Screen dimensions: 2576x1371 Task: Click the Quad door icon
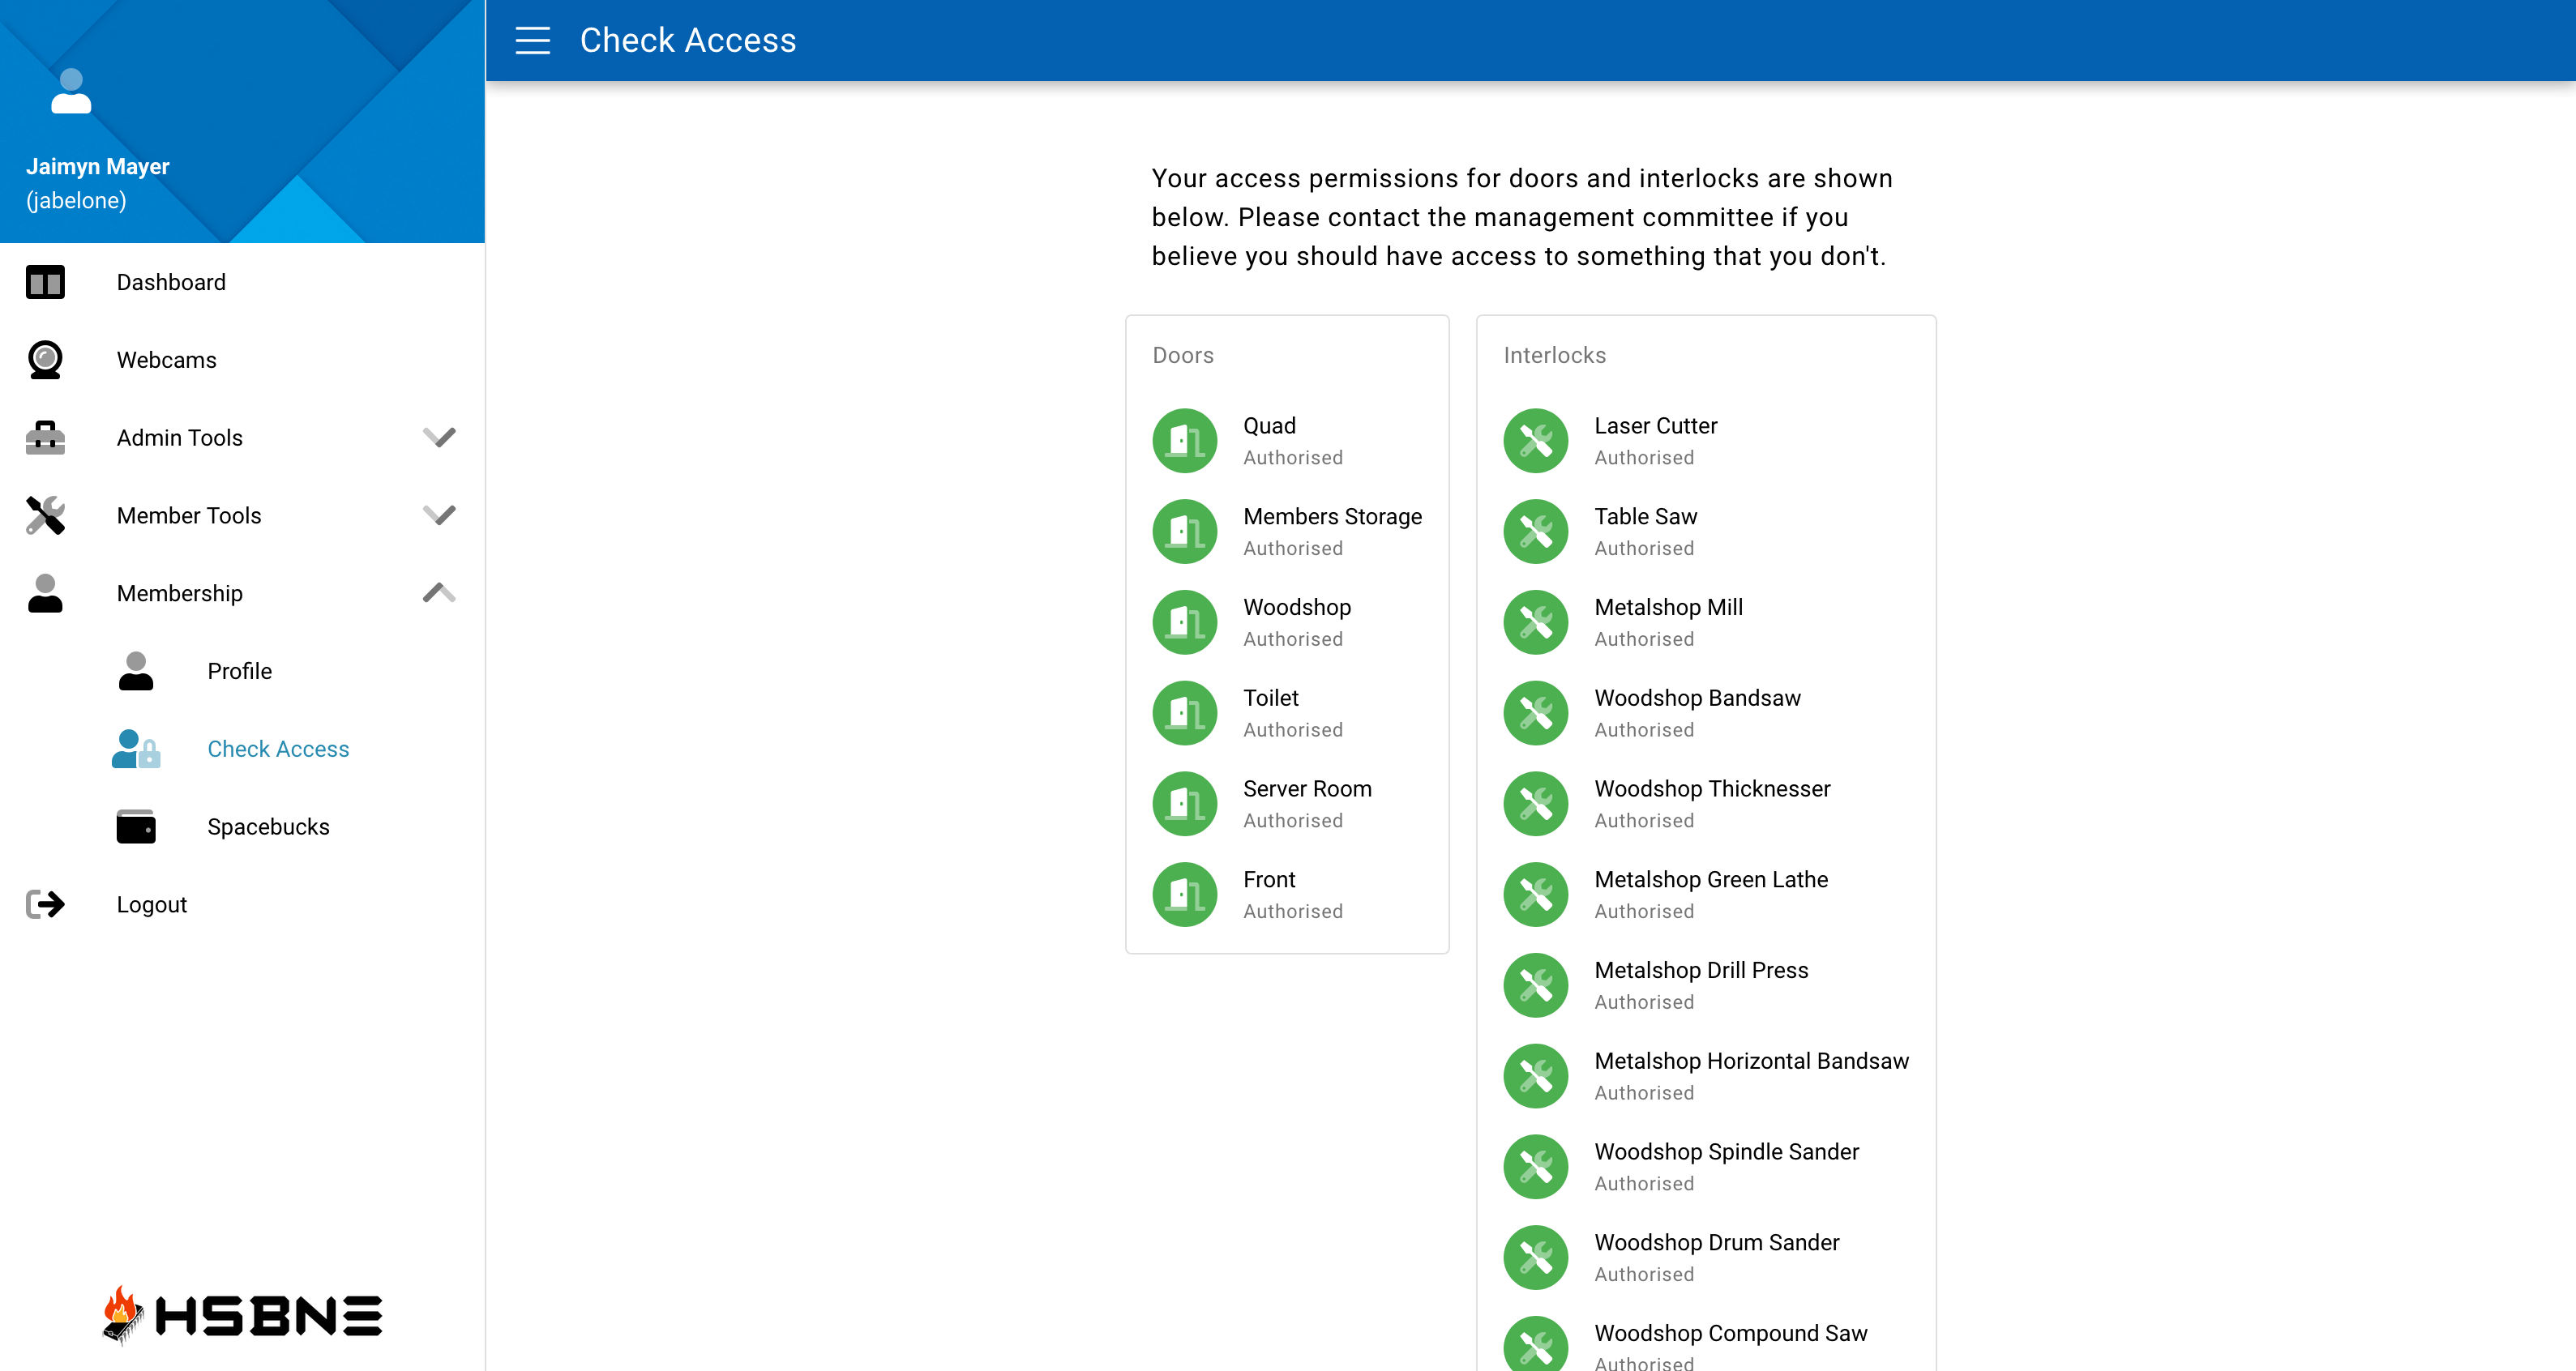pos(1184,440)
